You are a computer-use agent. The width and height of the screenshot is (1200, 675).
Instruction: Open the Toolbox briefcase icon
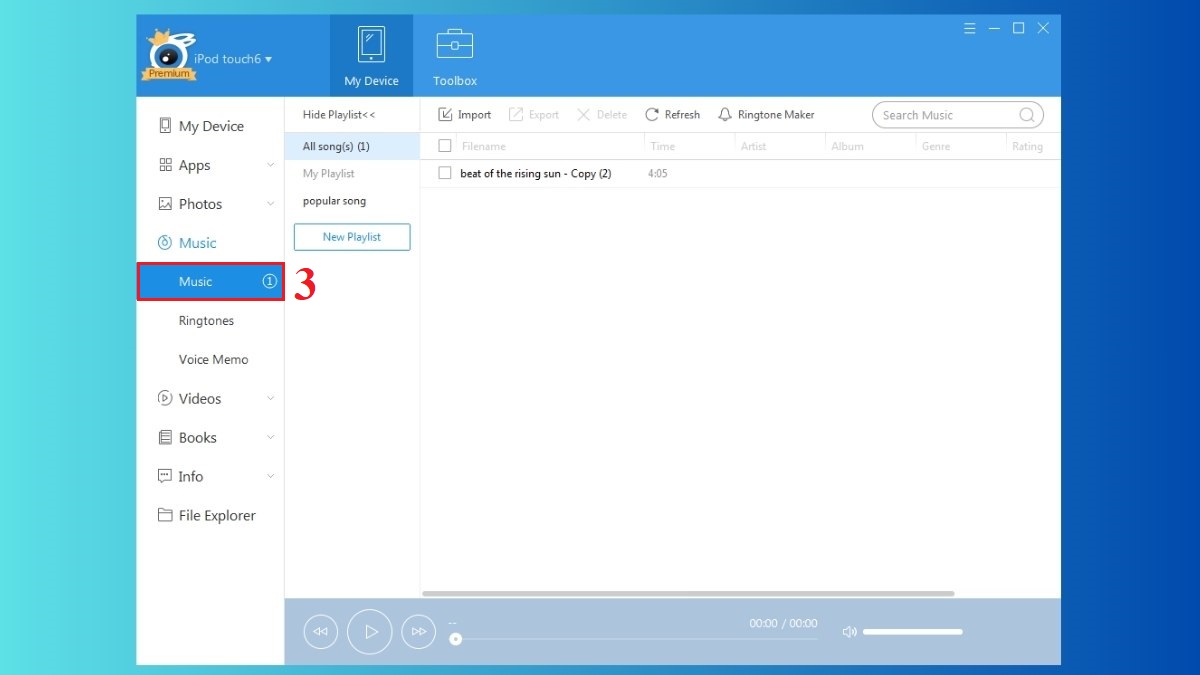[x=455, y=45]
